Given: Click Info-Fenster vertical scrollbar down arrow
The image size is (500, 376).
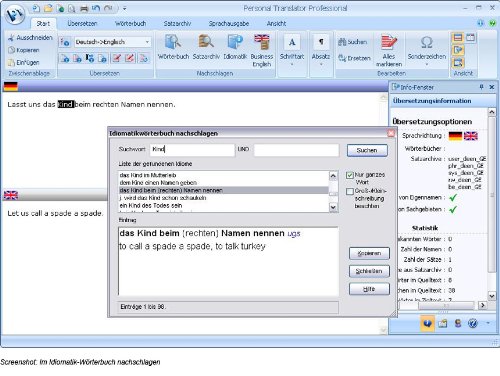Looking at the screenshot, I should point(492,296).
